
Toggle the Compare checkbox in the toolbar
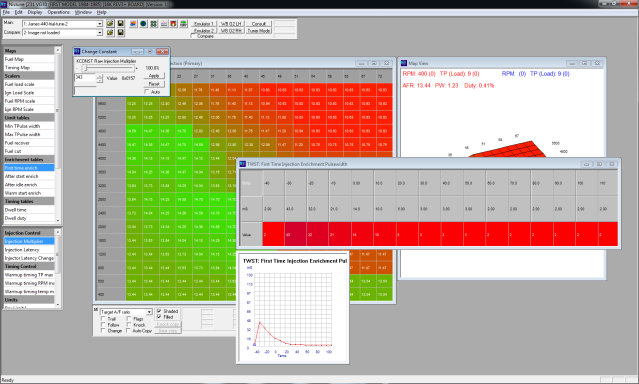click(x=194, y=36)
